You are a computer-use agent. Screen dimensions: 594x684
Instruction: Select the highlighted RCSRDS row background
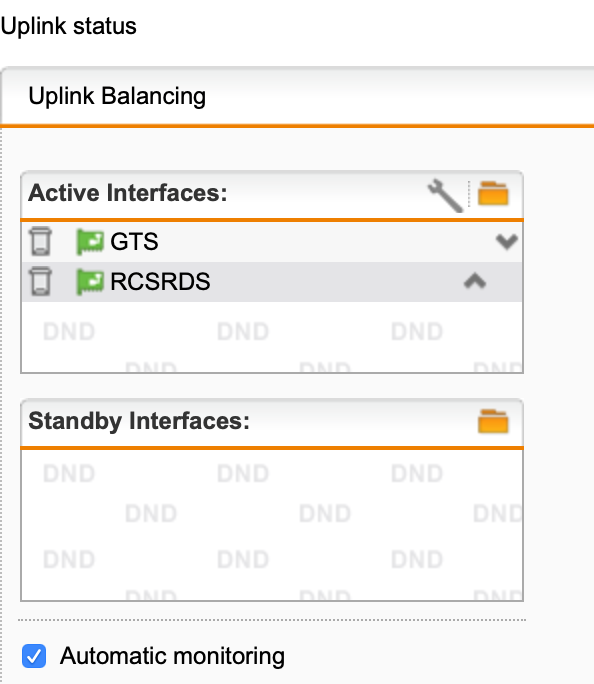click(272, 281)
